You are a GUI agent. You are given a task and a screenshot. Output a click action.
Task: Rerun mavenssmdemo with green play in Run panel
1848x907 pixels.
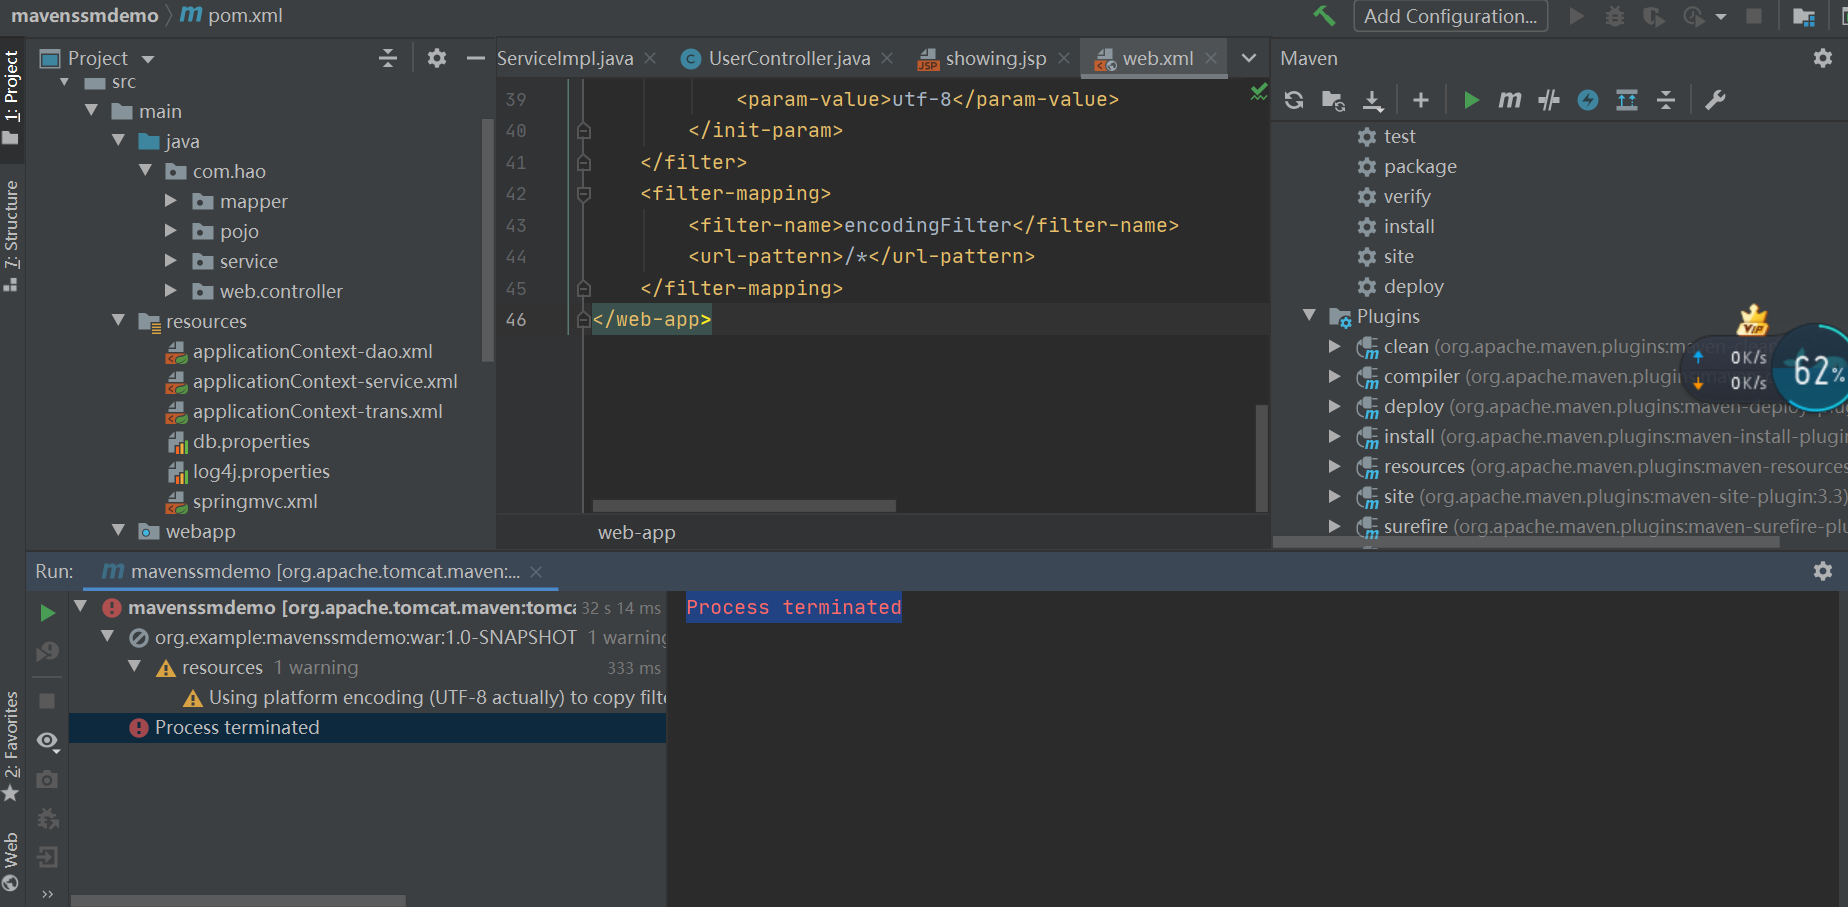[x=47, y=612]
